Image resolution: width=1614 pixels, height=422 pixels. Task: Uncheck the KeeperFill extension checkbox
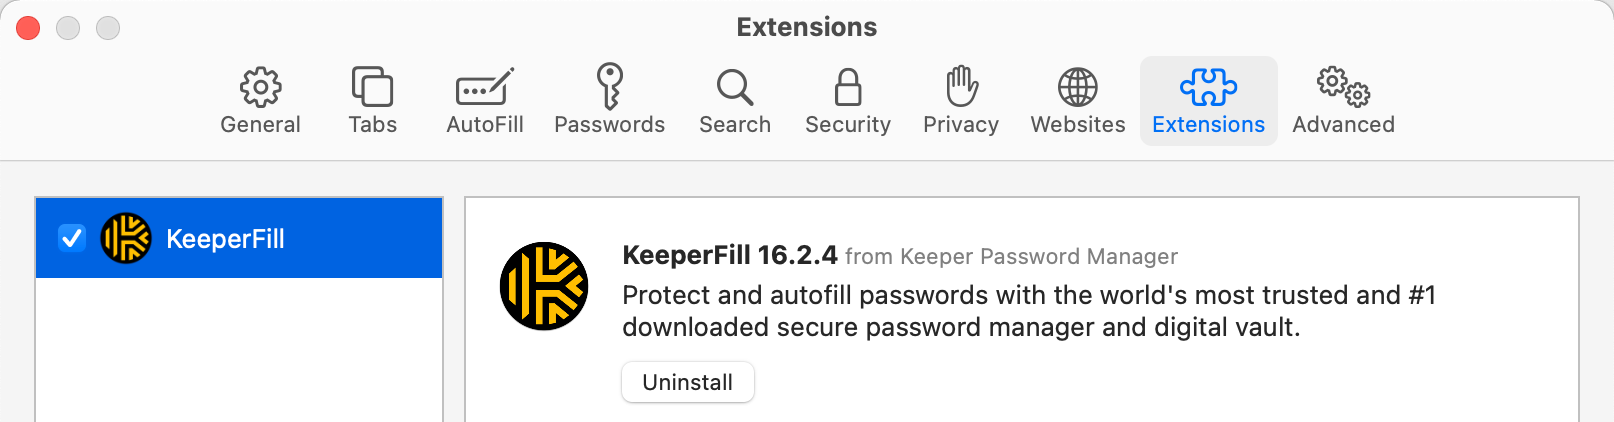72,238
